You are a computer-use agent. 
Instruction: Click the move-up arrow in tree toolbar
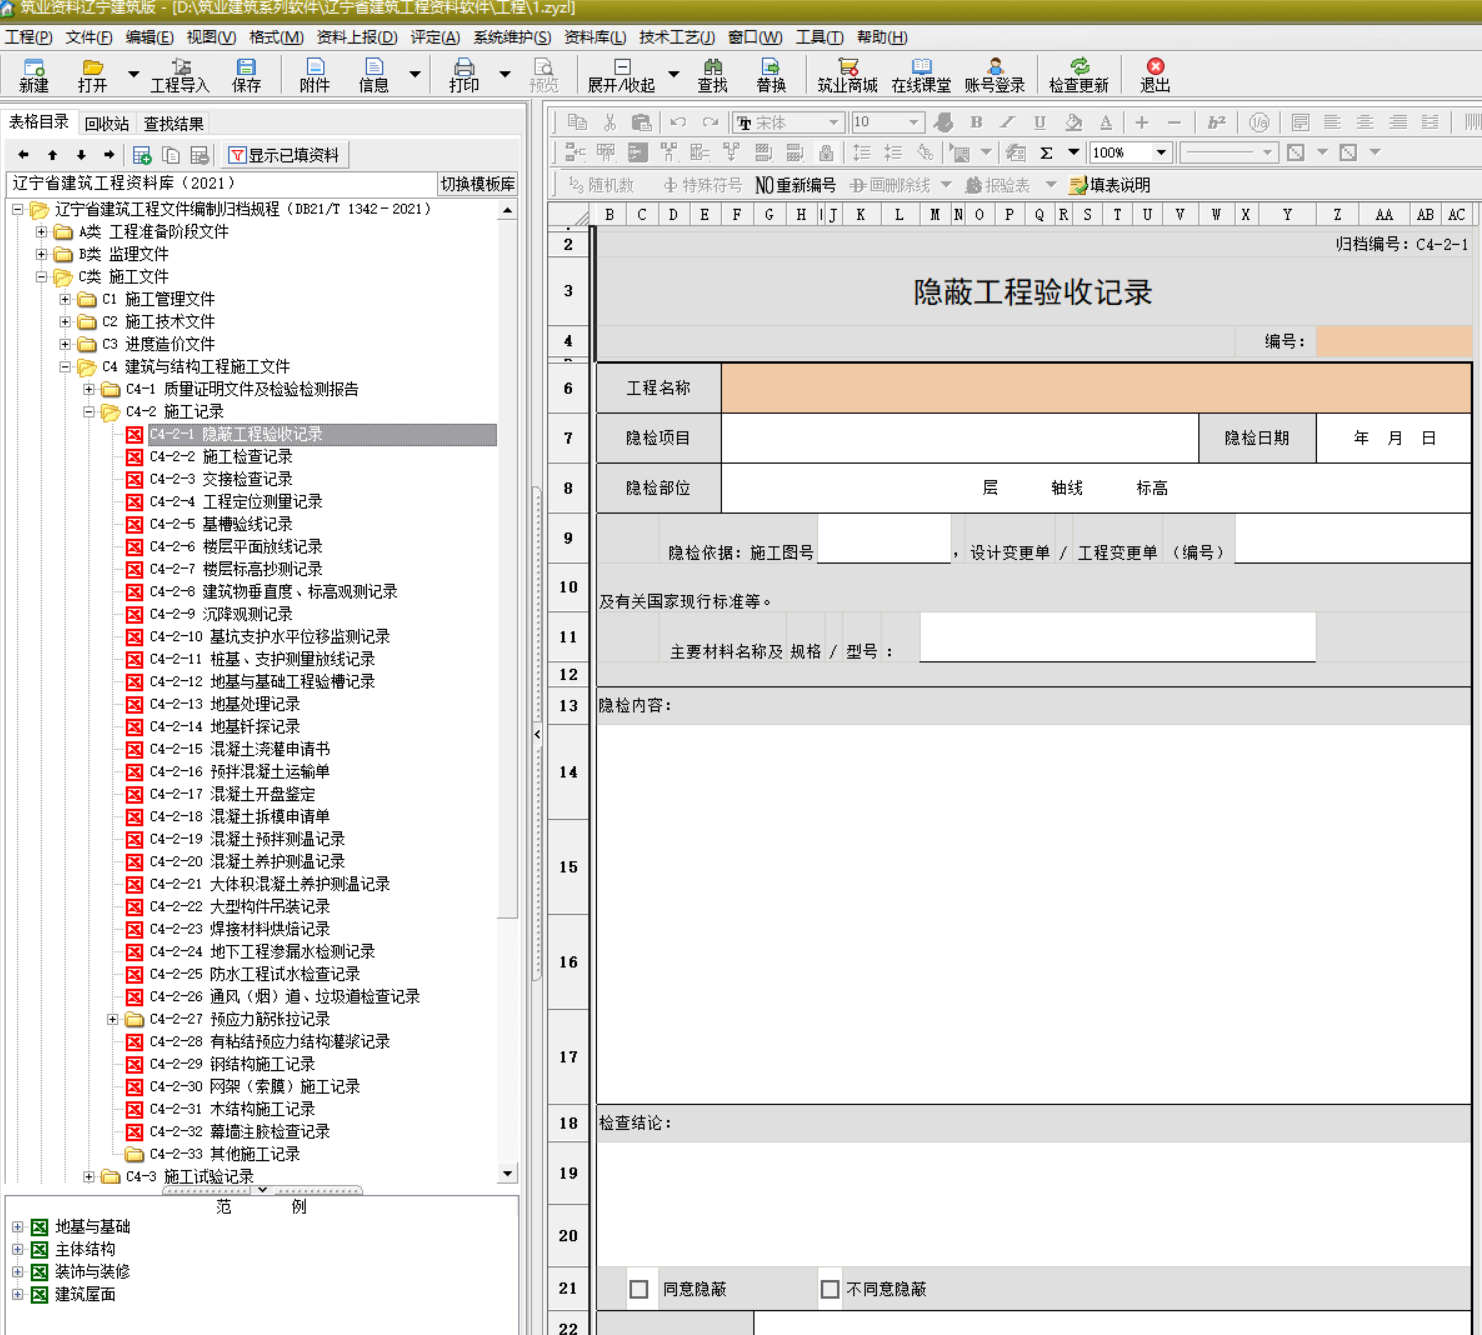[52, 155]
